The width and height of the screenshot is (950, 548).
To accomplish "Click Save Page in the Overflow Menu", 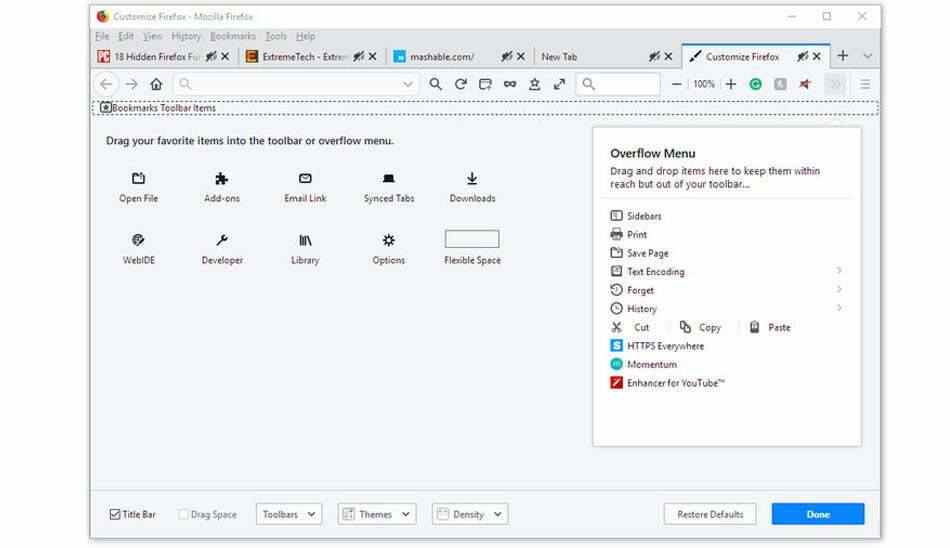I will pyautogui.click(x=639, y=253).
